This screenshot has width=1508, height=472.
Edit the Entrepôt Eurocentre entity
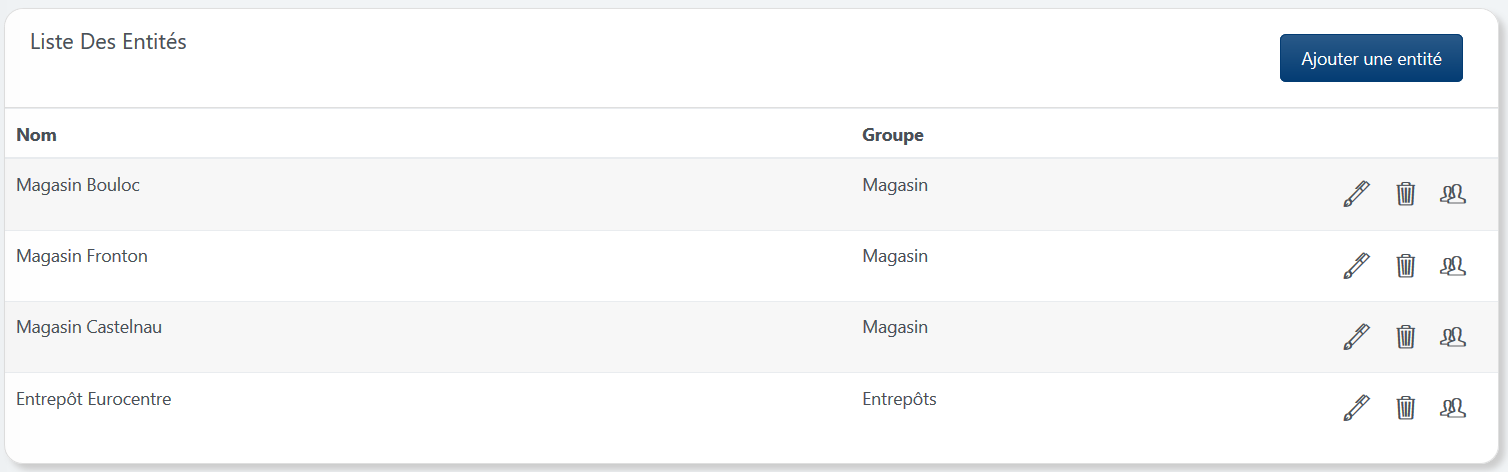click(1355, 408)
